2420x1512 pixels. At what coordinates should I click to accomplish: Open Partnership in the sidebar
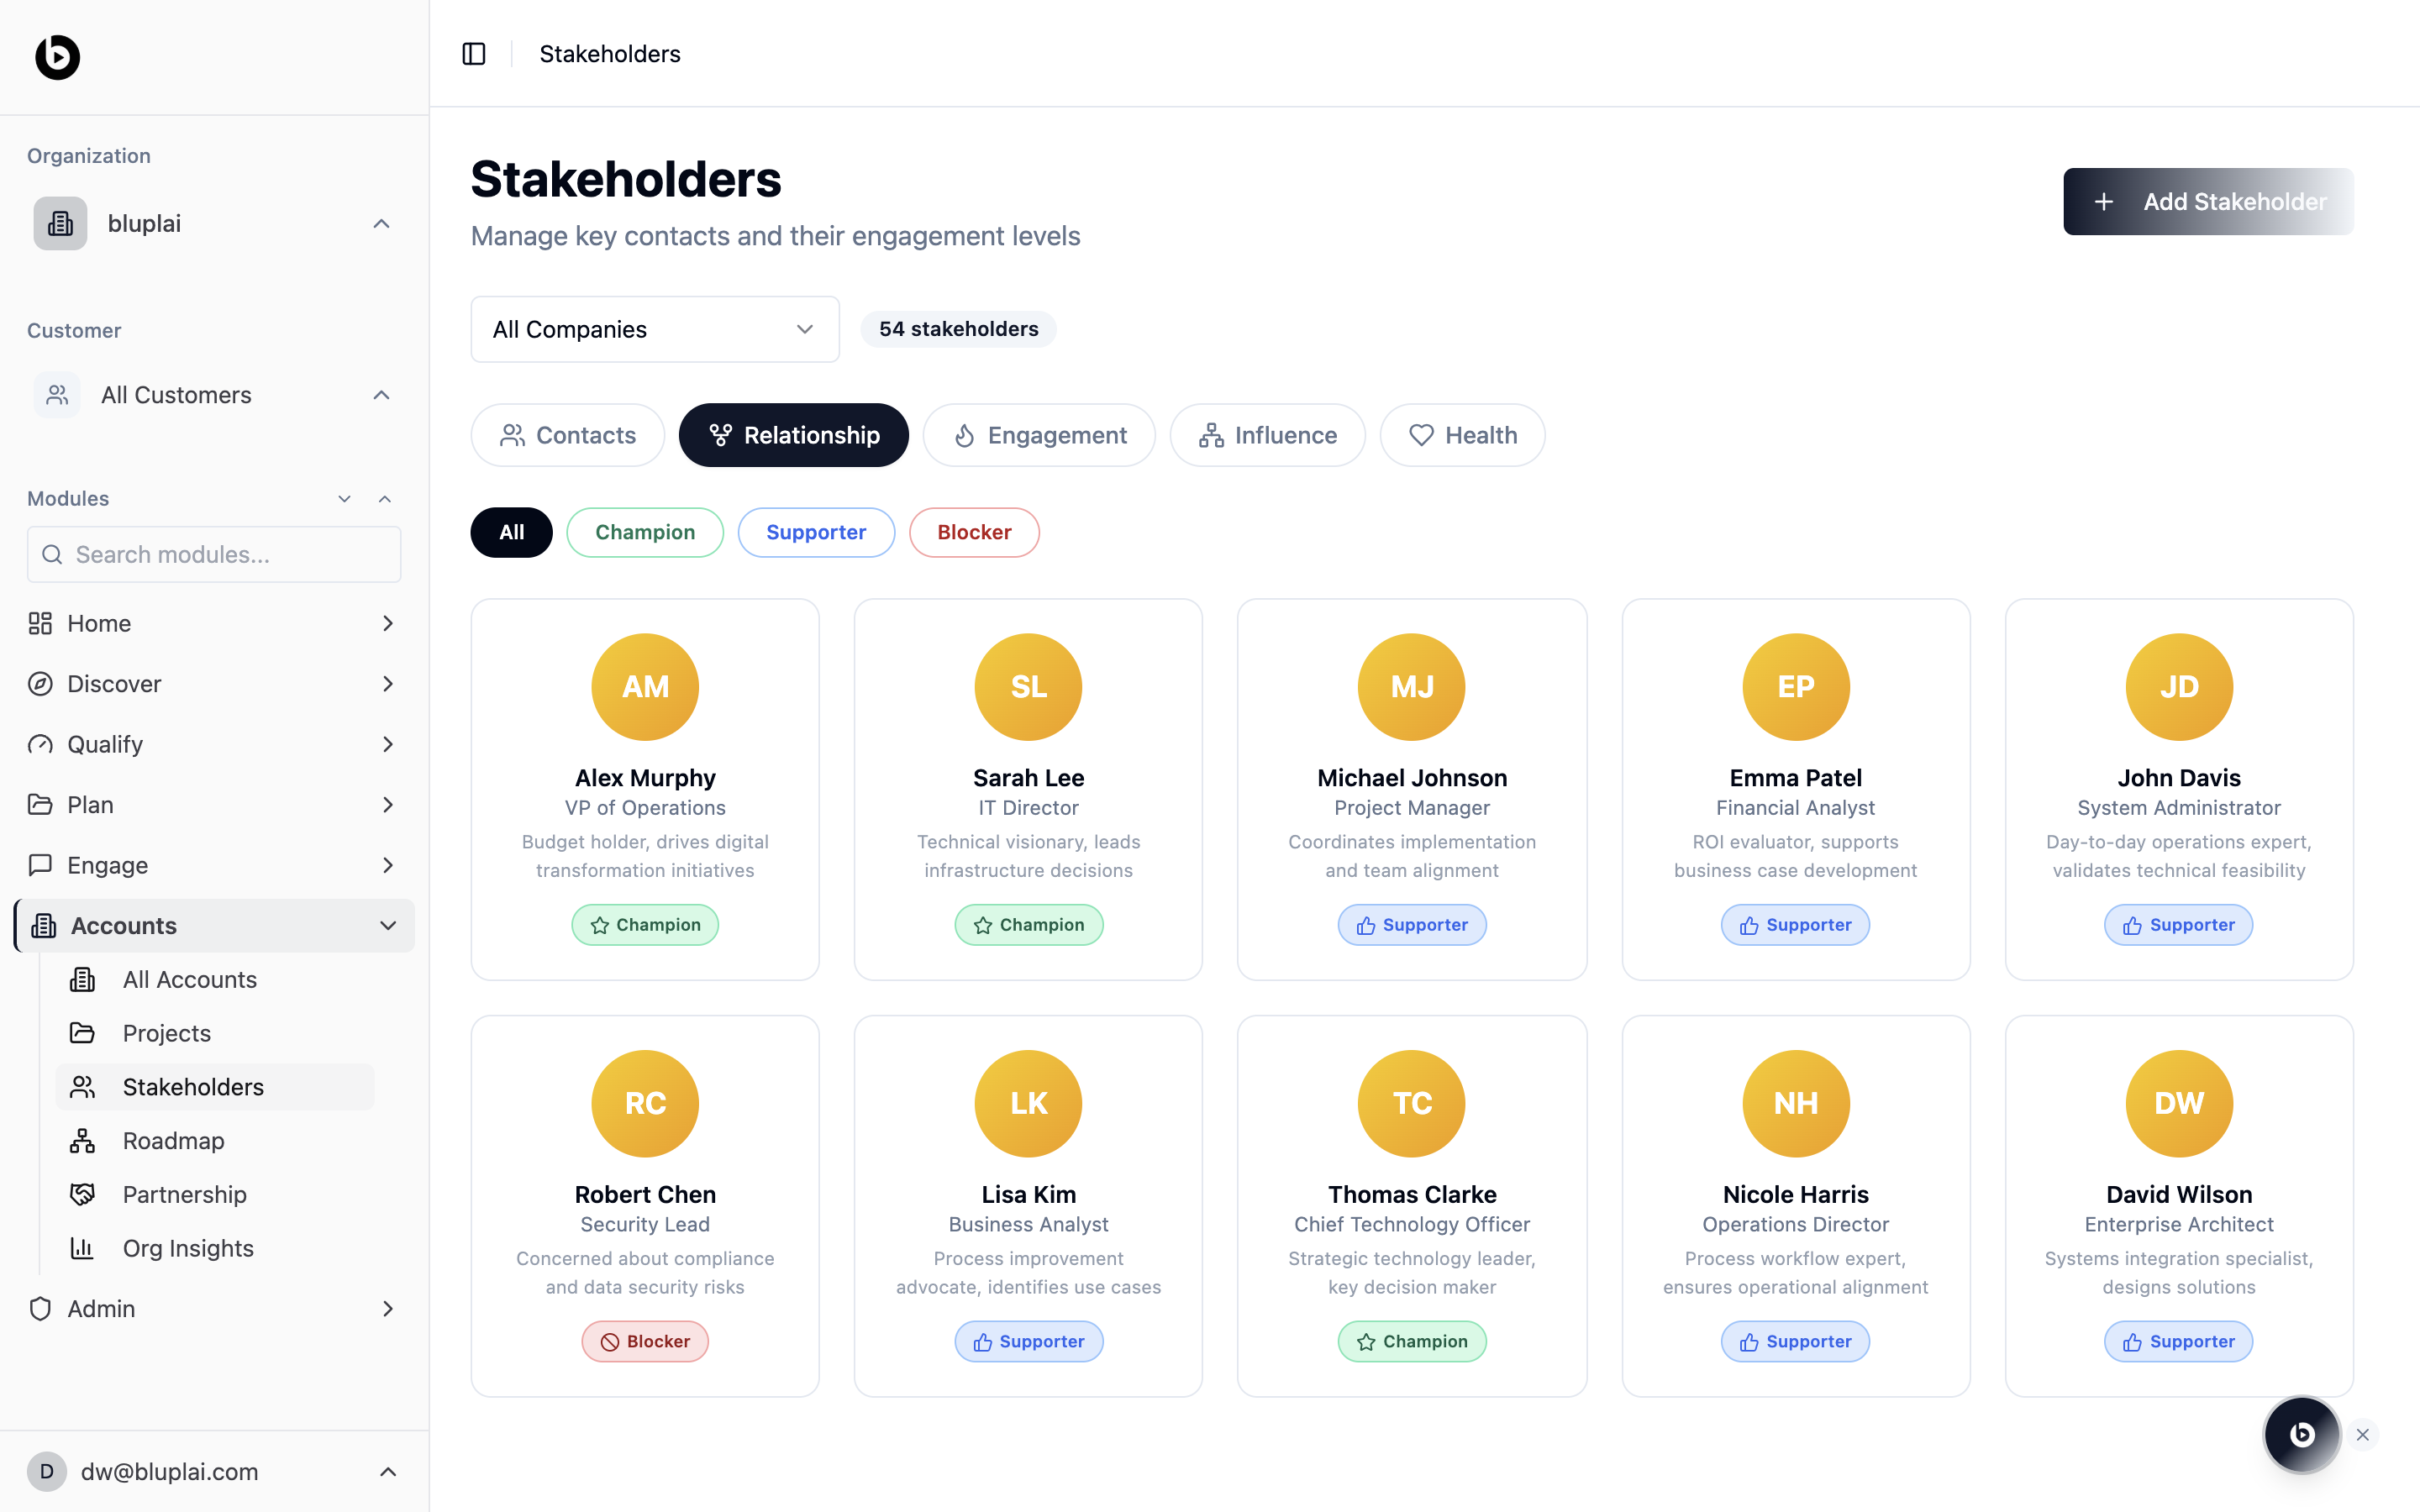coord(184,1195)
